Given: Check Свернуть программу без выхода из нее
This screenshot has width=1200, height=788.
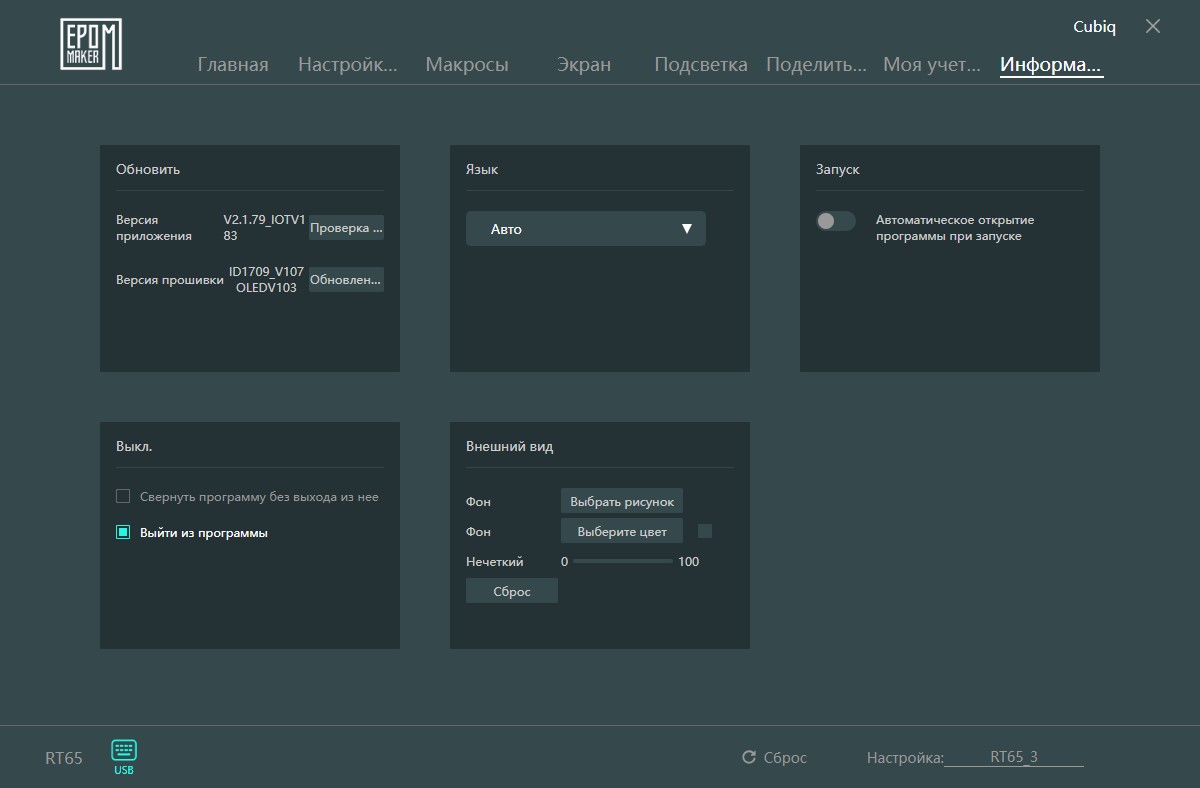Looking at the screenshot, I should 123,496.
